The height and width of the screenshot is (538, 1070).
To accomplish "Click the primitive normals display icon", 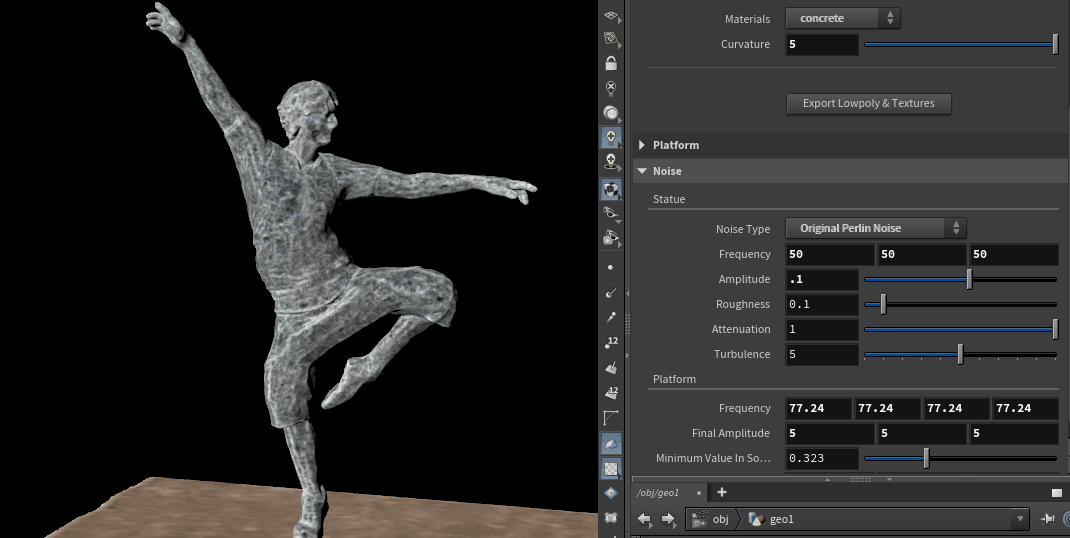I will point(611,368).
